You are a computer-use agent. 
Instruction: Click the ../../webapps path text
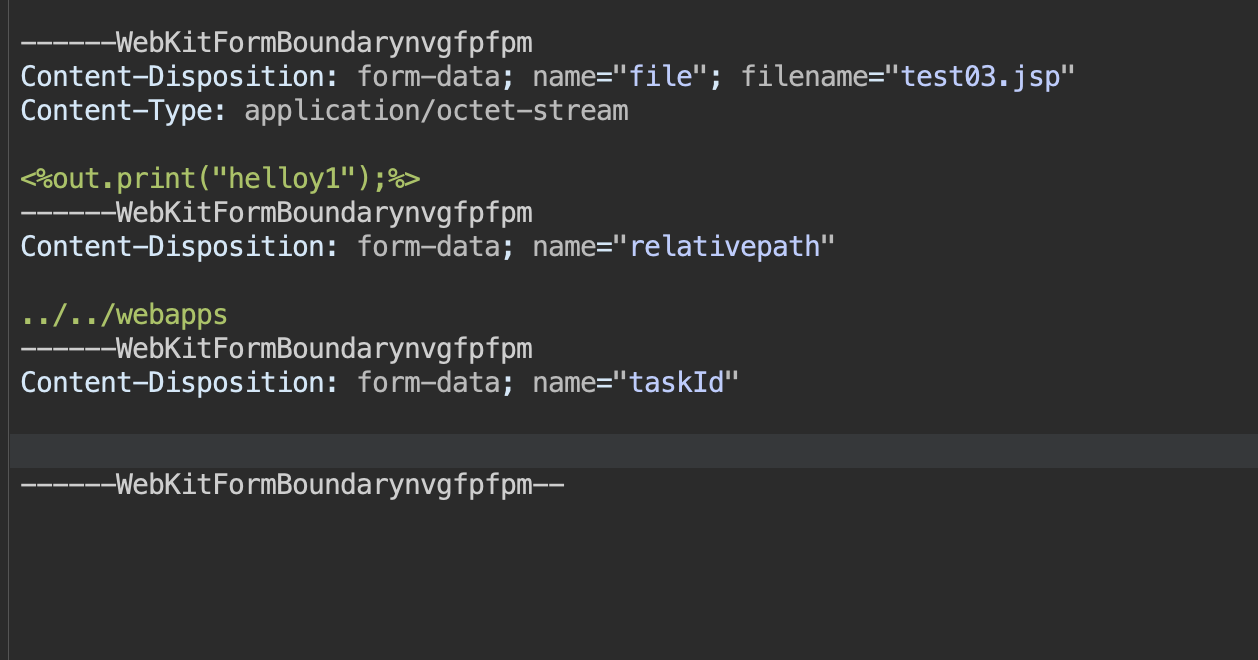click(124, 315)
